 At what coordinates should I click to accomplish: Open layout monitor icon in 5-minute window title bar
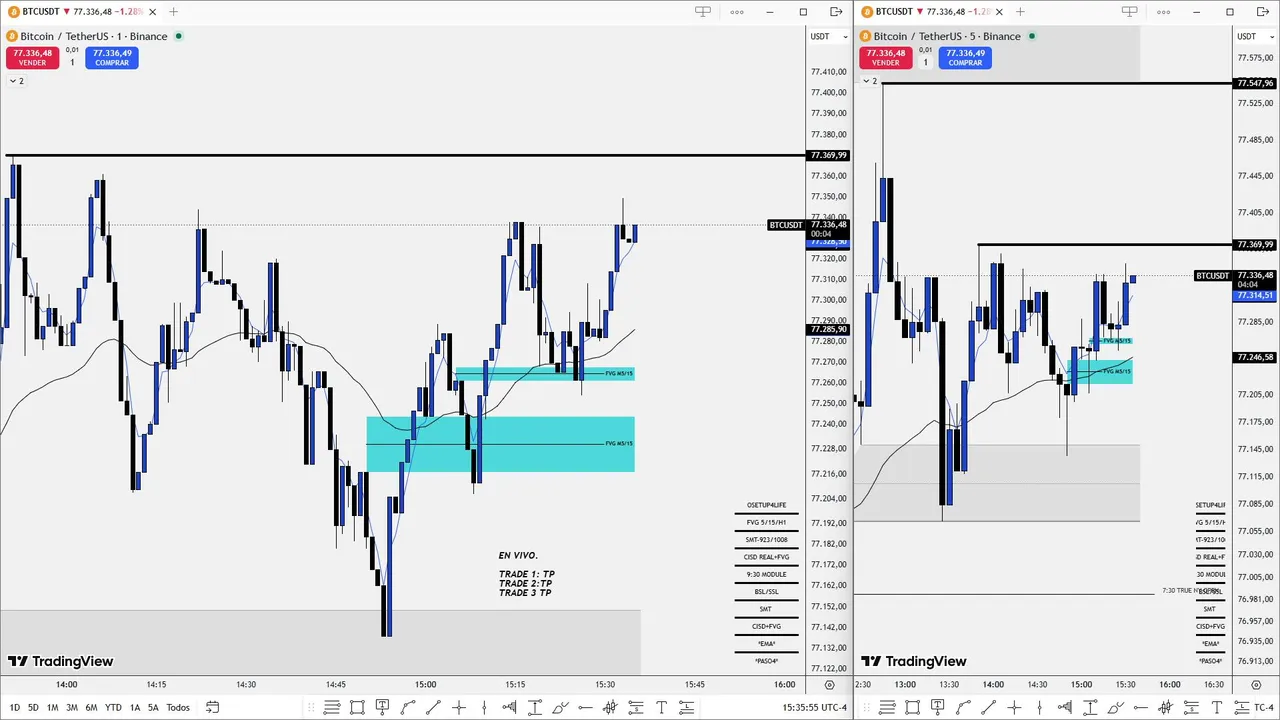pyautogui.click(x=1129, y=12)
